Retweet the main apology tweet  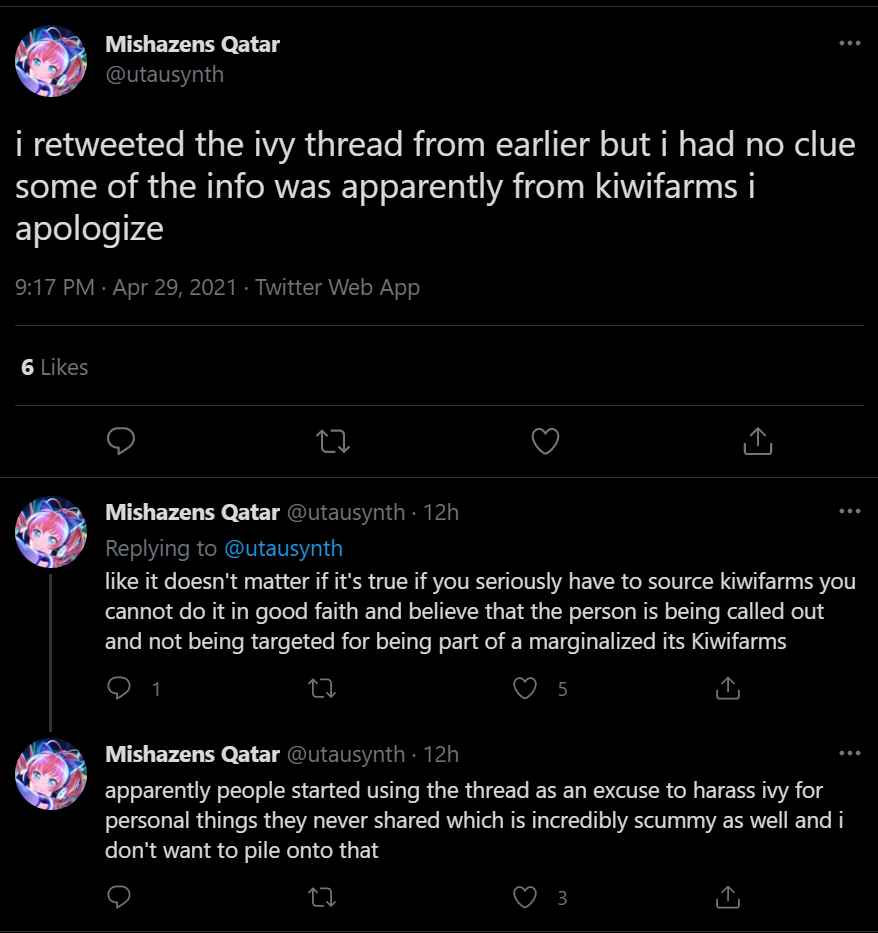click(333, 442)
